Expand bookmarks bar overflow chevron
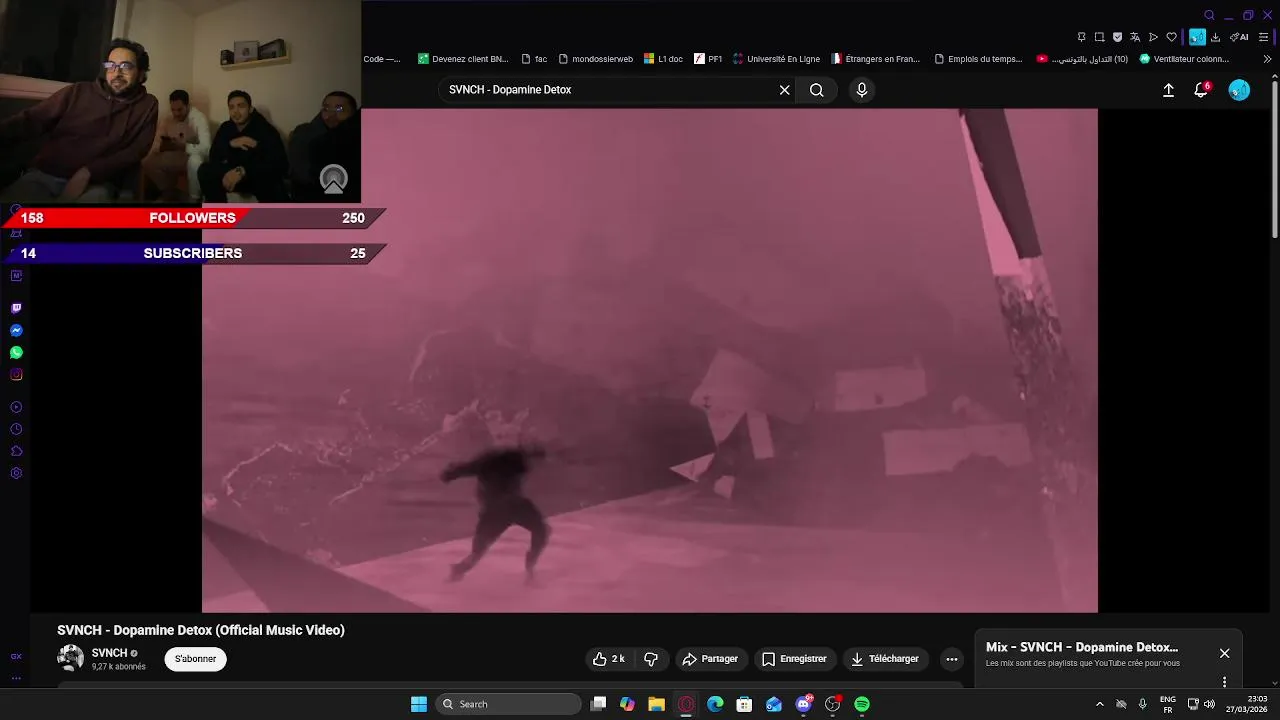The image size is (1280, 720). coord(1267,59)
